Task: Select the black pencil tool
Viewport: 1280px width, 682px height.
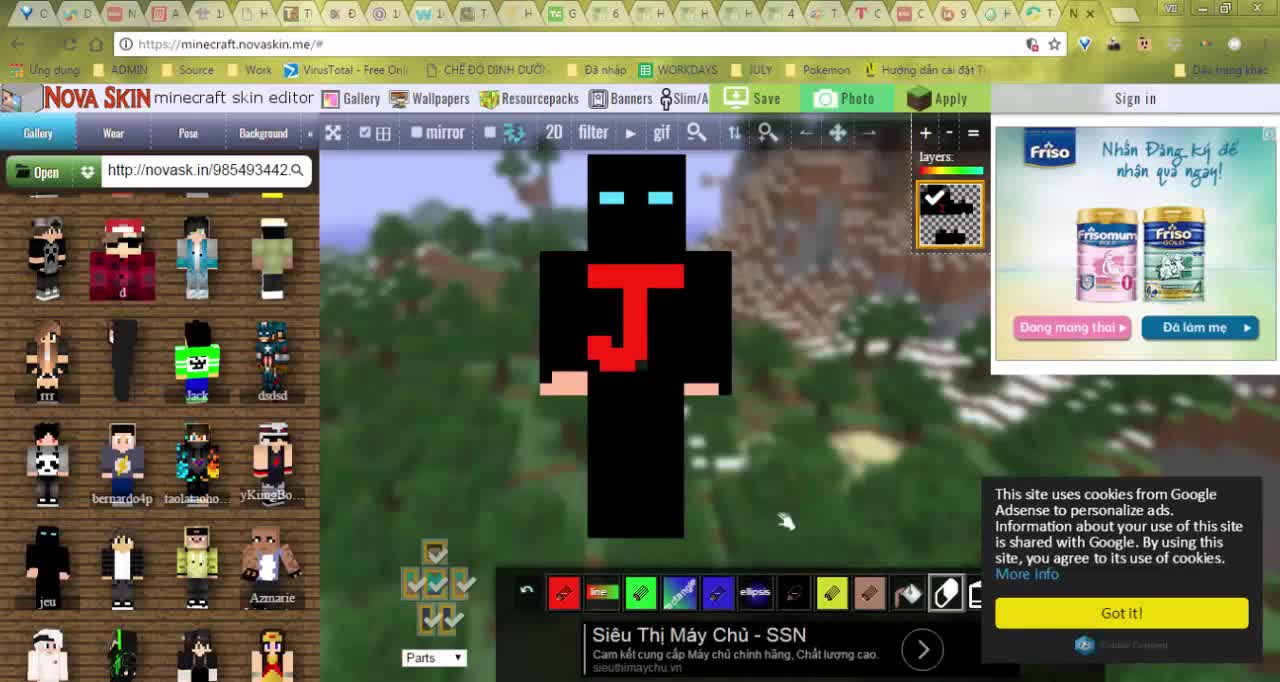Action: click(794, 593)
